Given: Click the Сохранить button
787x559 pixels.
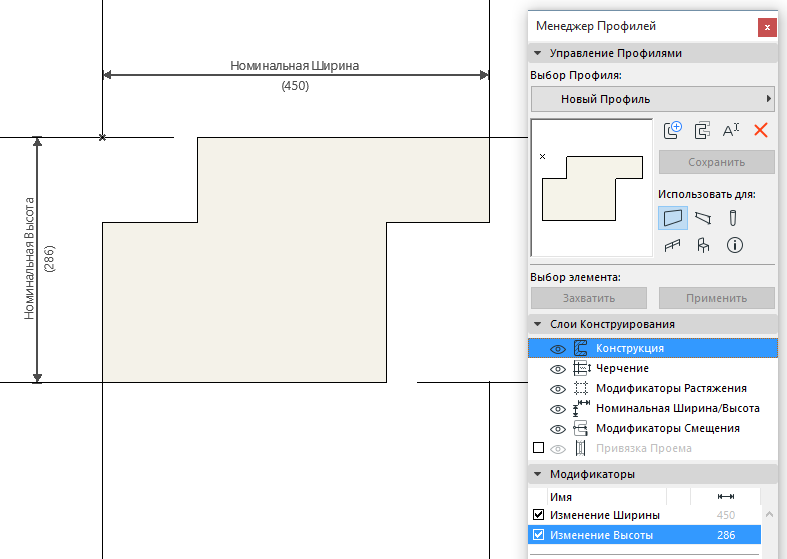Looking at the screenshot, I should 717,162.
